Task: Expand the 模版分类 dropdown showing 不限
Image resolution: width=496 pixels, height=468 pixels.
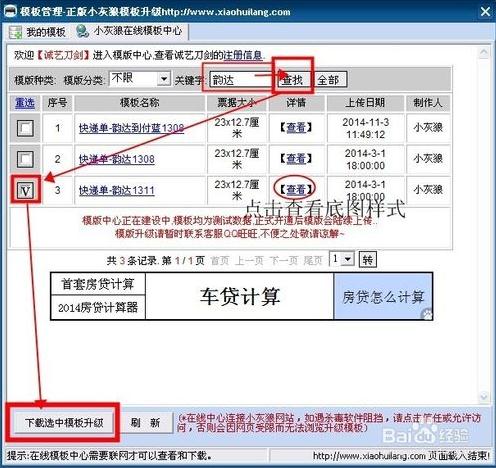Action: click(164, 79)
